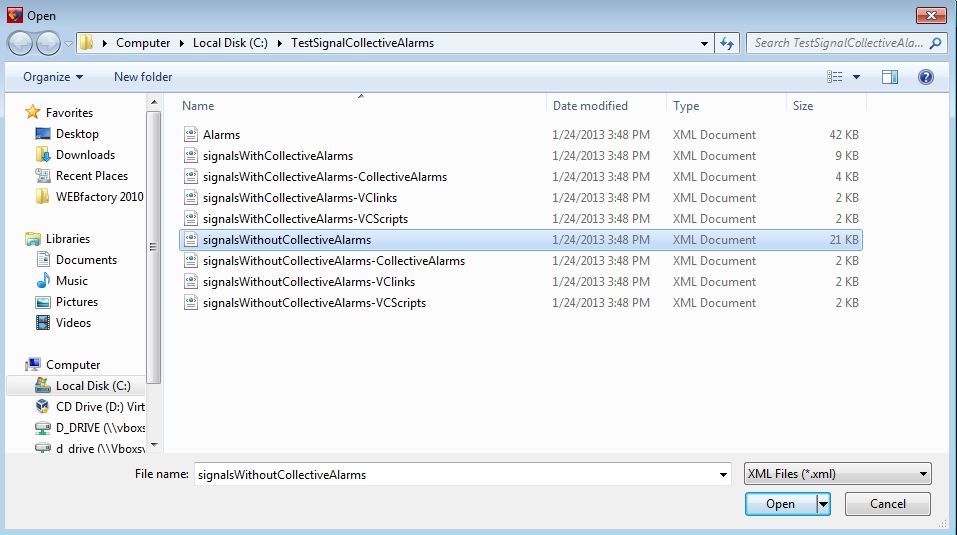Open the Videos library

pos(63,323)
